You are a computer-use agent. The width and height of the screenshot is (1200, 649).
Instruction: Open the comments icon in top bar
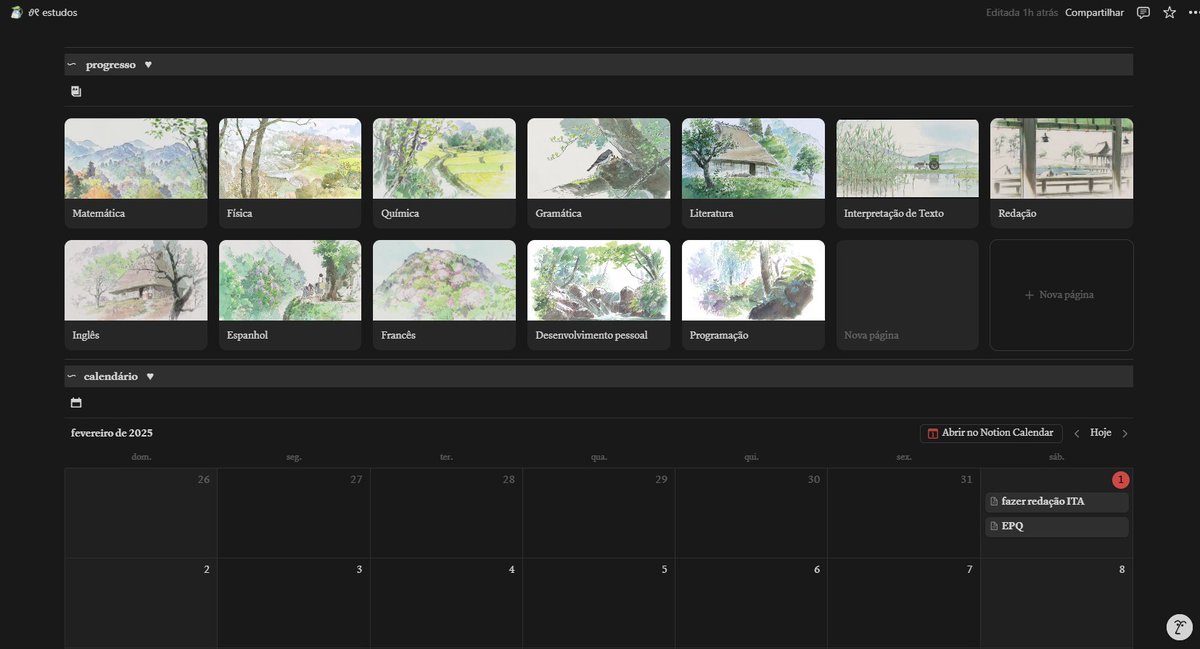(x=1143, y=13)
